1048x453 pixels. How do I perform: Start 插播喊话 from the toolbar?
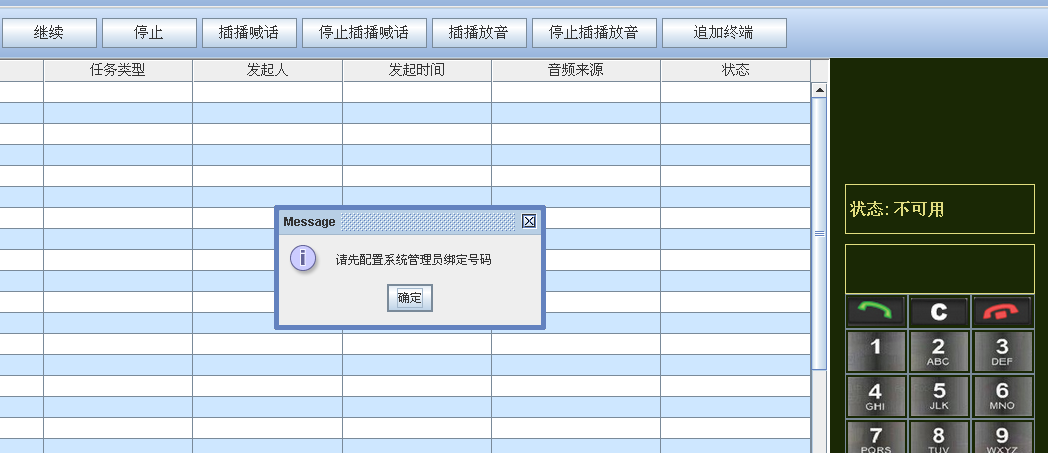click(x=249, y=33)
